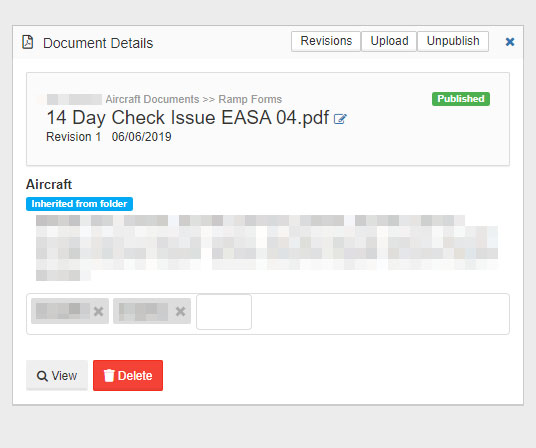
Task: Click the Published status badge
Action: [461, 99]
